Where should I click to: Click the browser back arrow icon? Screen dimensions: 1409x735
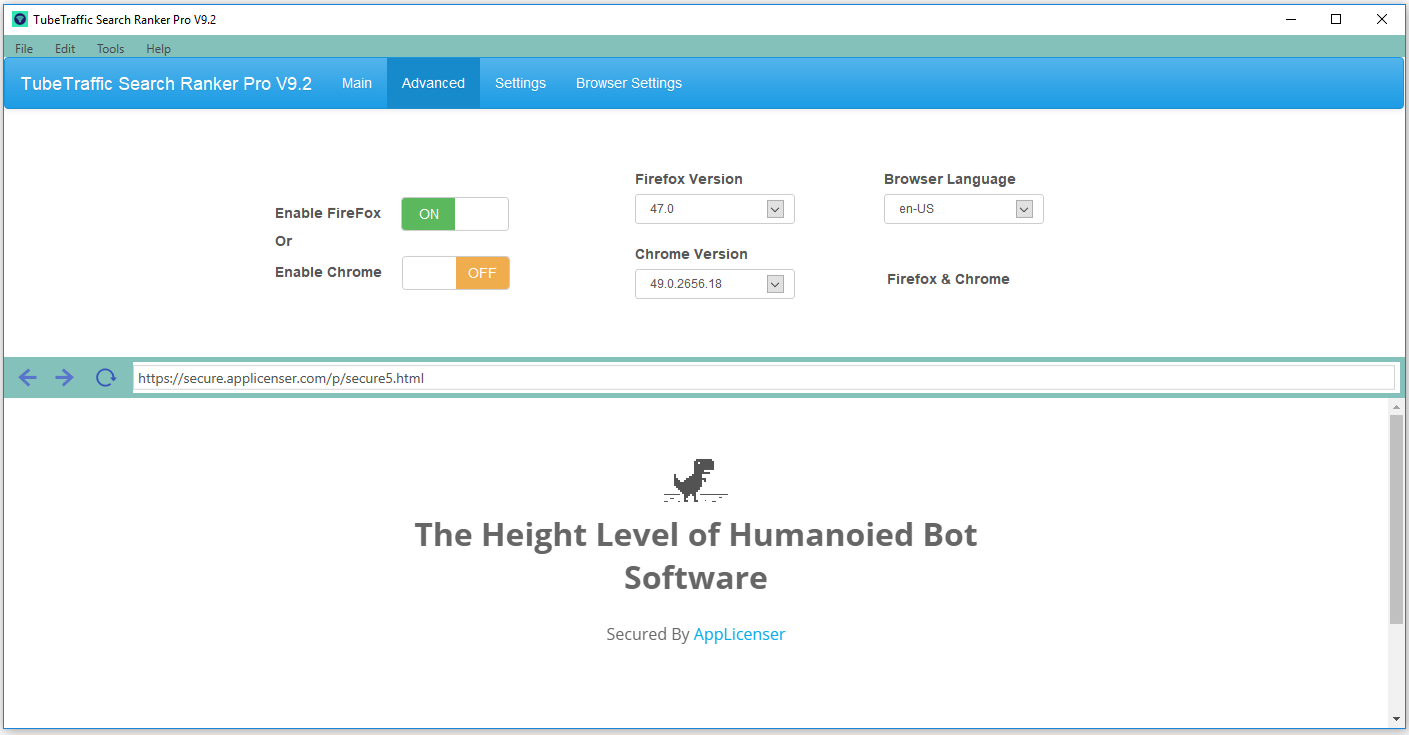pos(28,377)
